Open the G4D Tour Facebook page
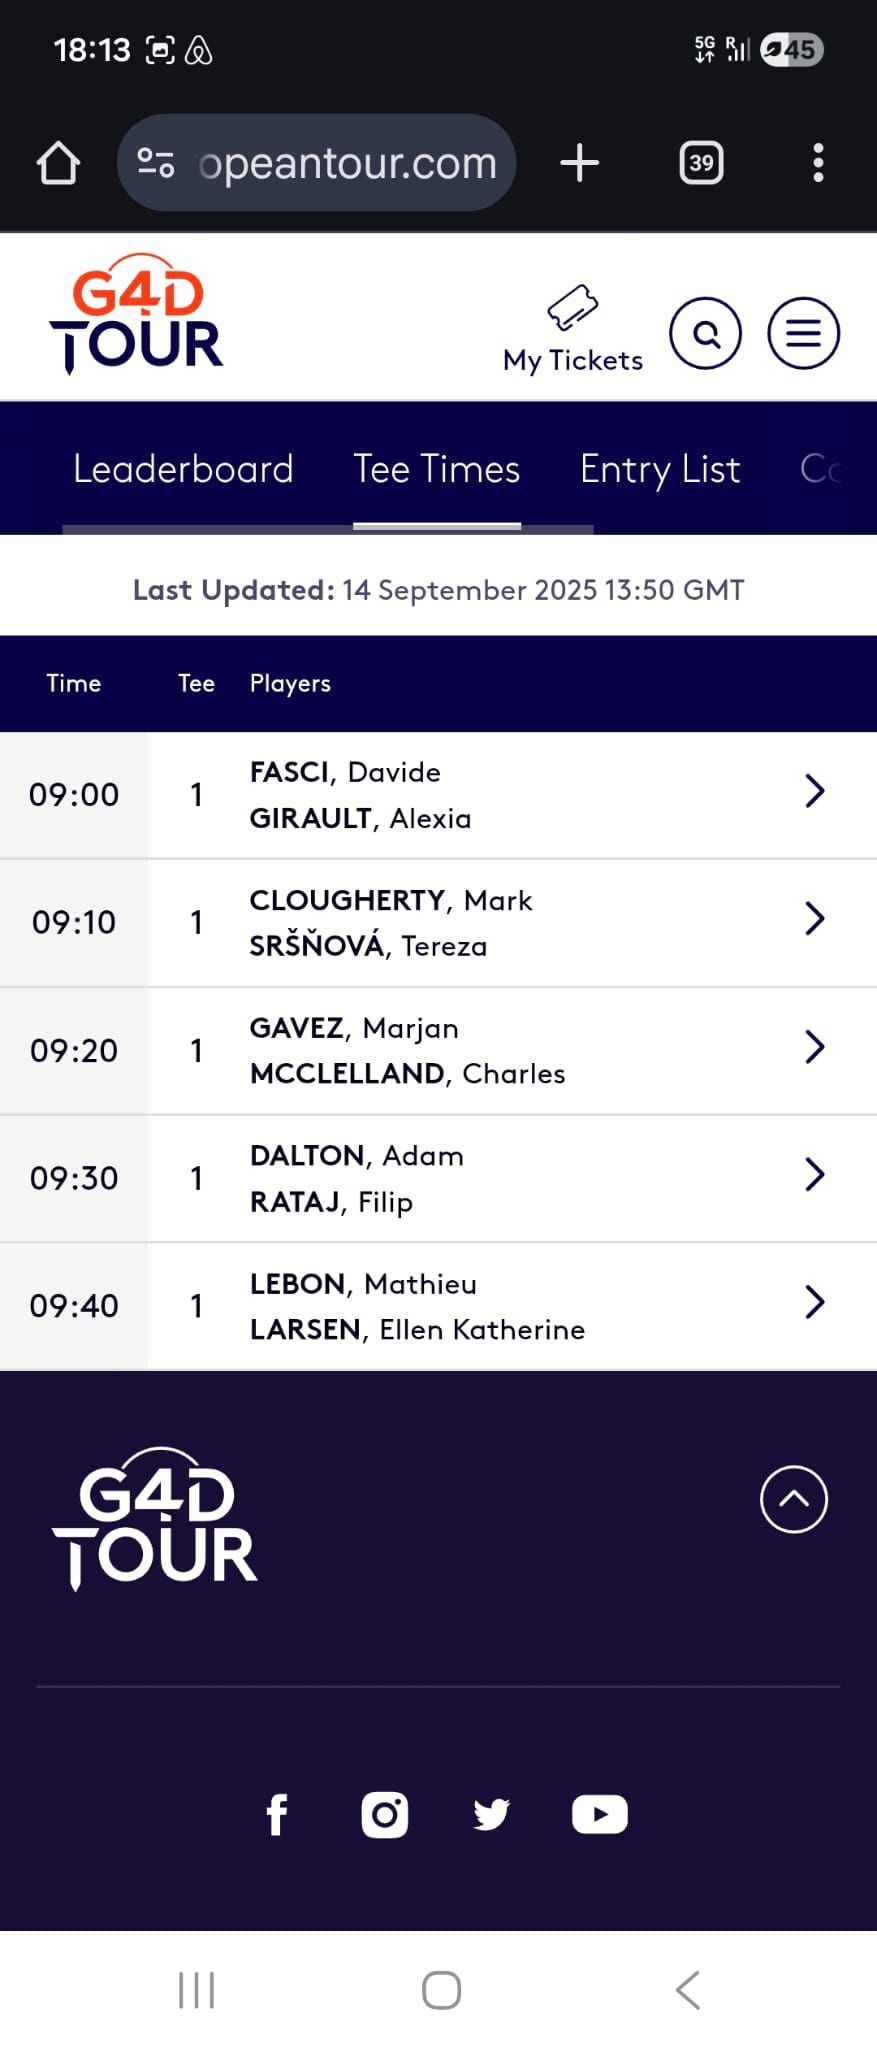Image resolution: width=877 pixels, height=2048 pixels. click(x=277, y=1815)
